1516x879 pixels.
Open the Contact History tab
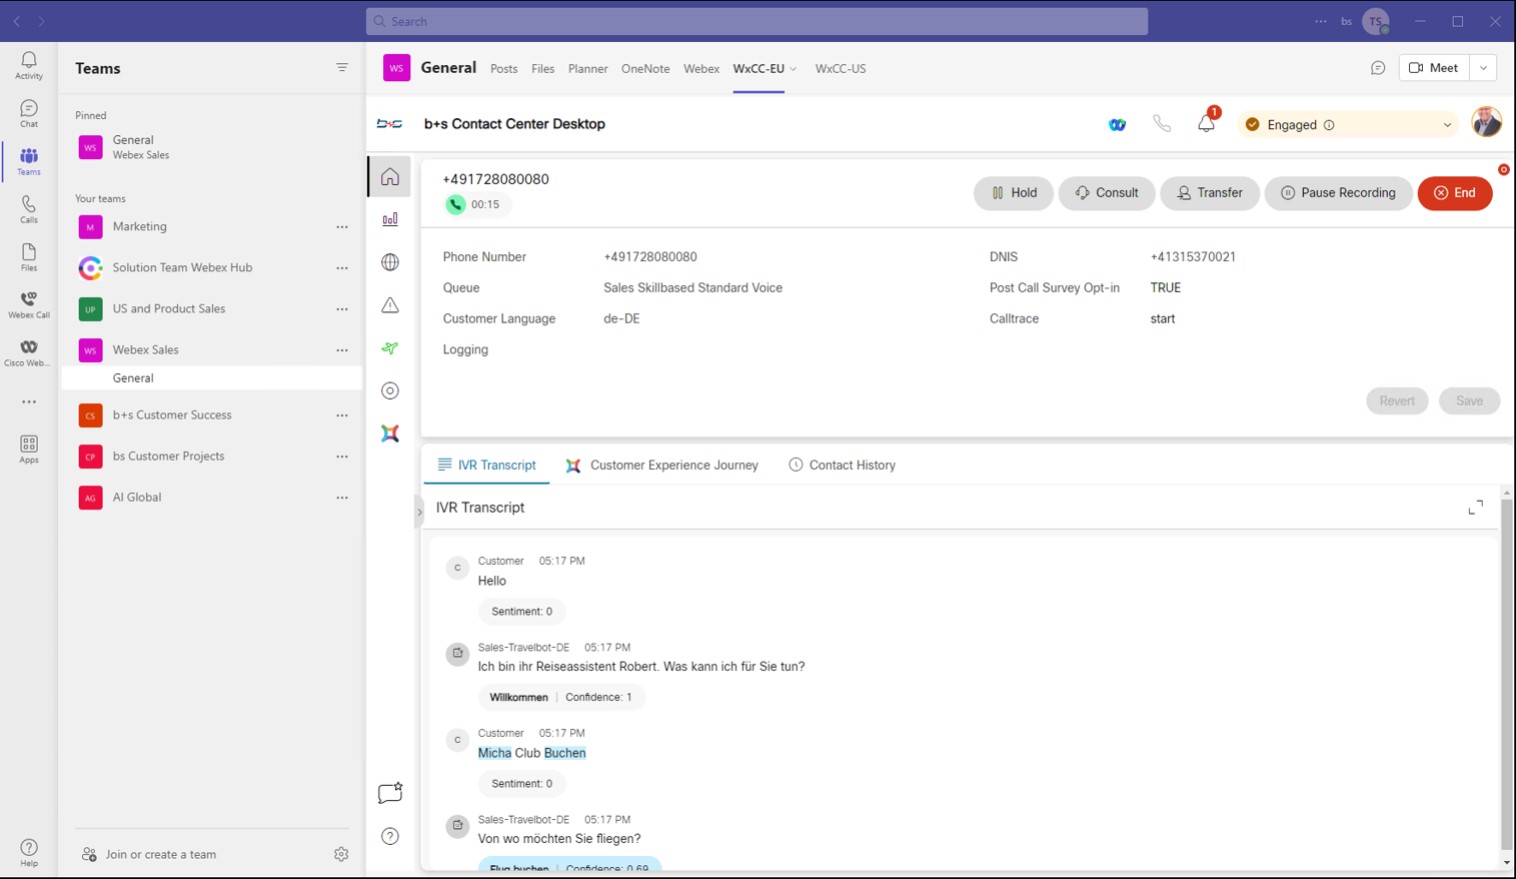[x=842, y=465]
